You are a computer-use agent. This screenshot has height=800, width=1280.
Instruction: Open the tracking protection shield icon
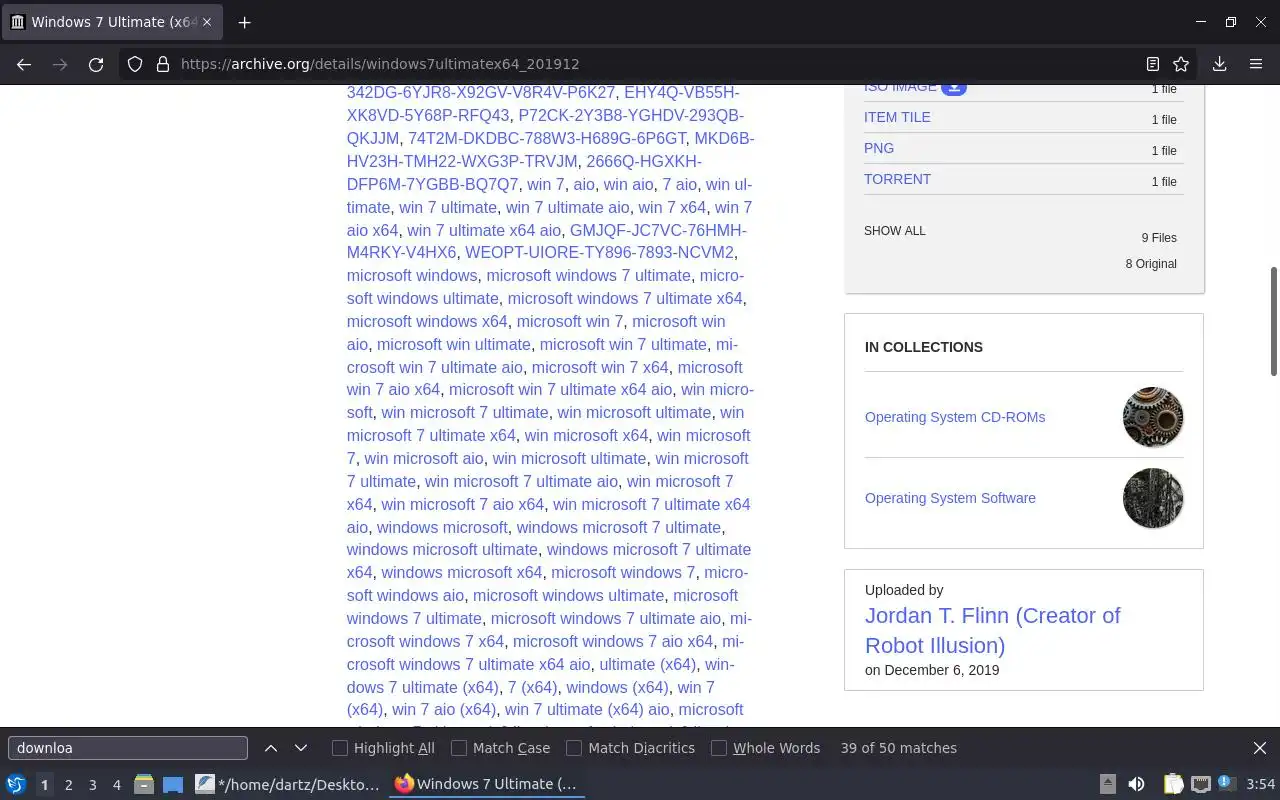[x=135, y=64]
